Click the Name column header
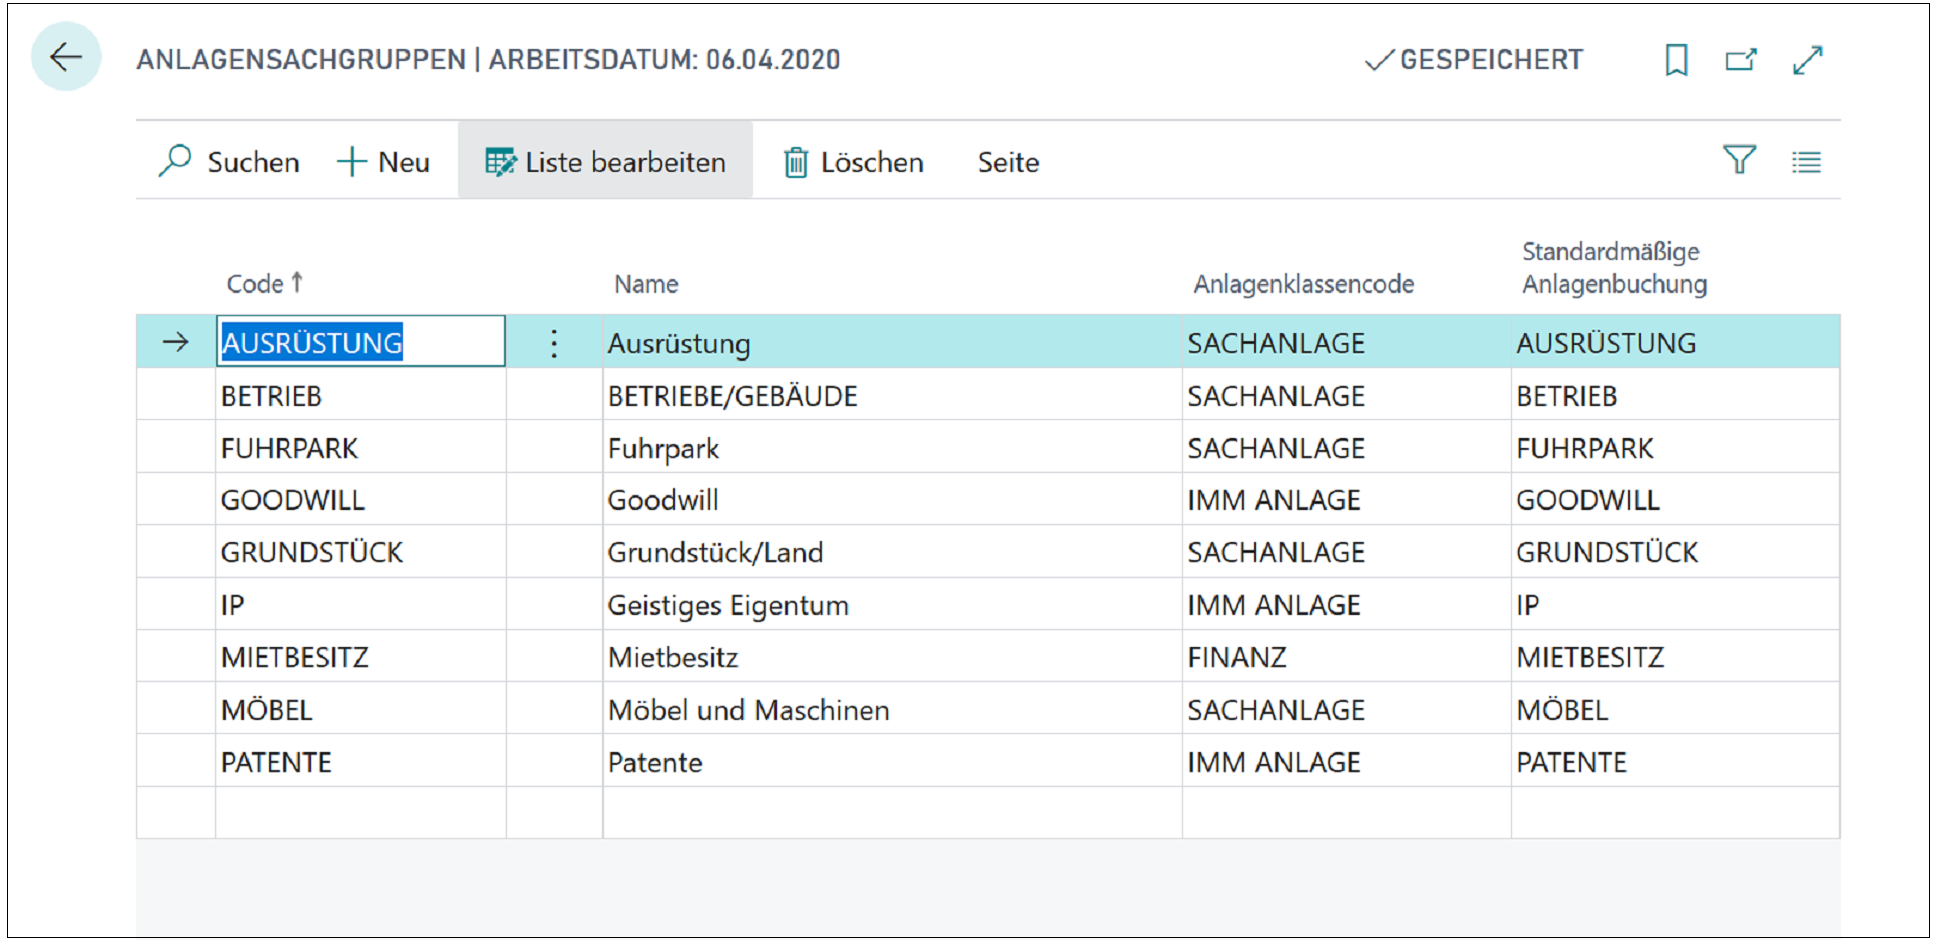 646,284
